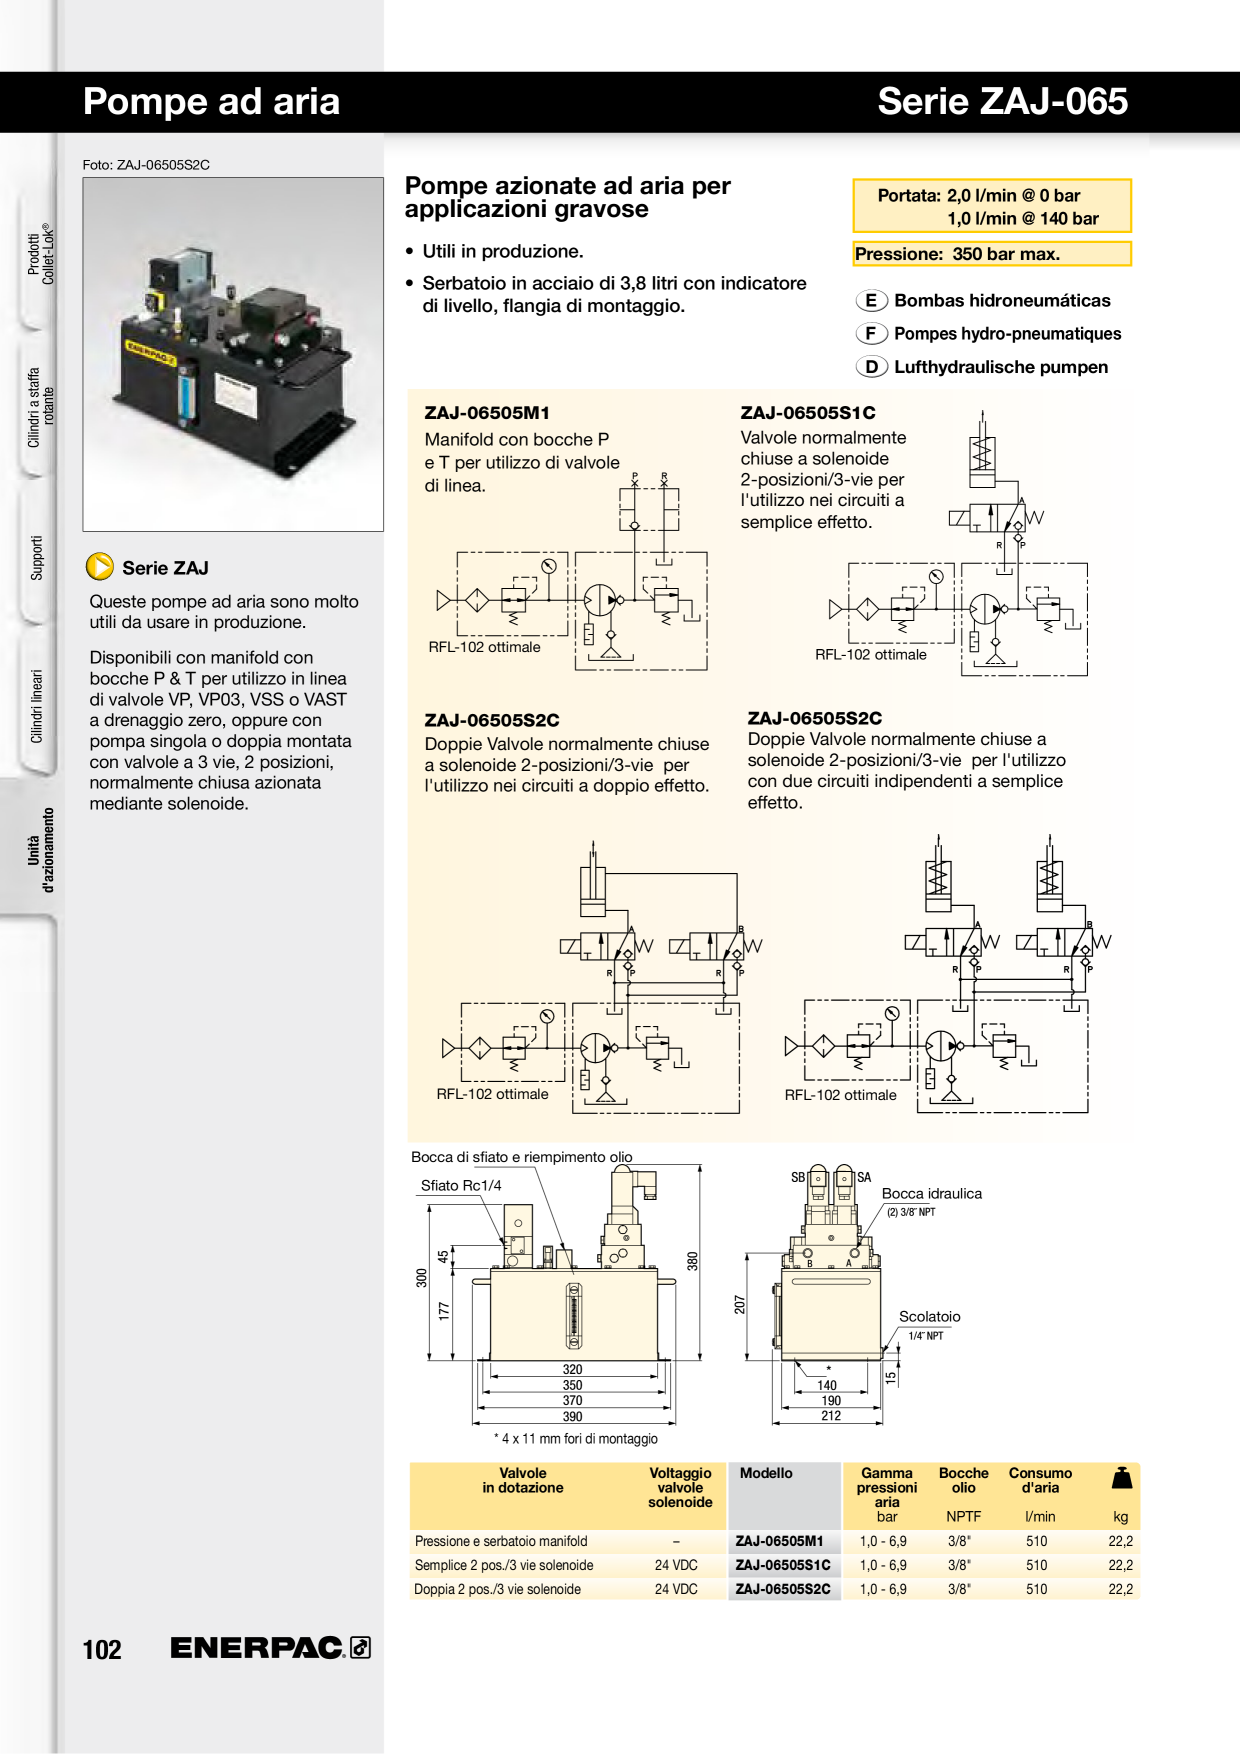Screen dimensions: 1240x1754
Task: Click the 'Pressione: 350 bar max.' box
Action: click(x=991, y=254)
